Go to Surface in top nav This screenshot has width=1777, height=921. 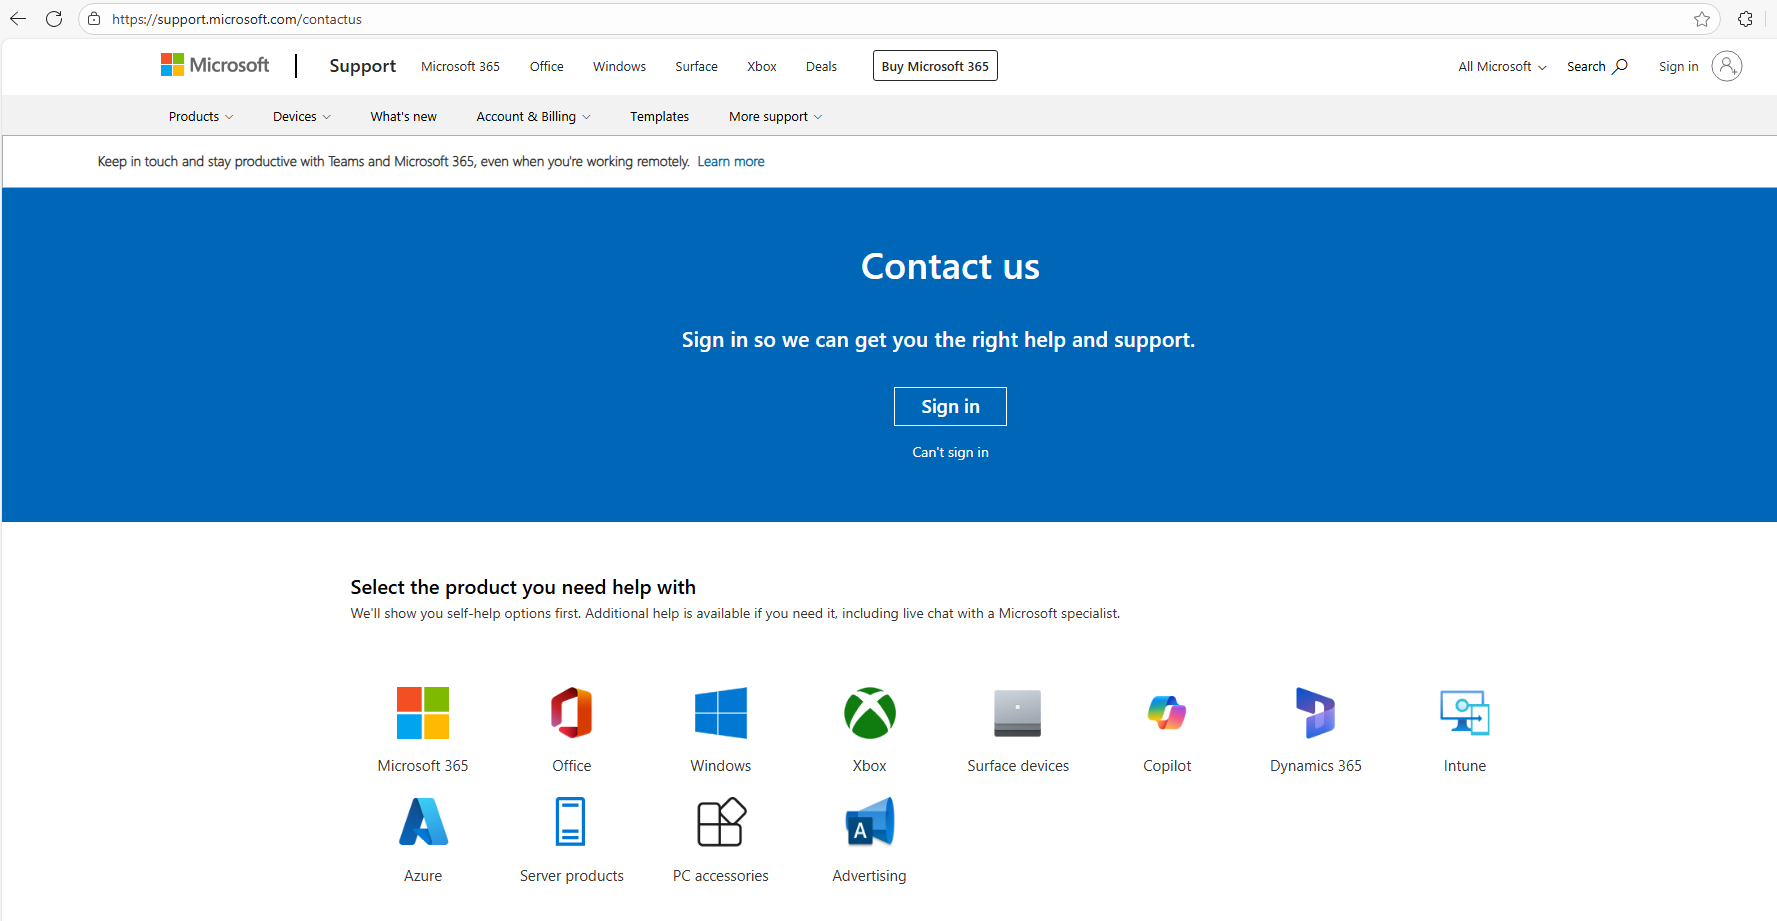(696, 67)
